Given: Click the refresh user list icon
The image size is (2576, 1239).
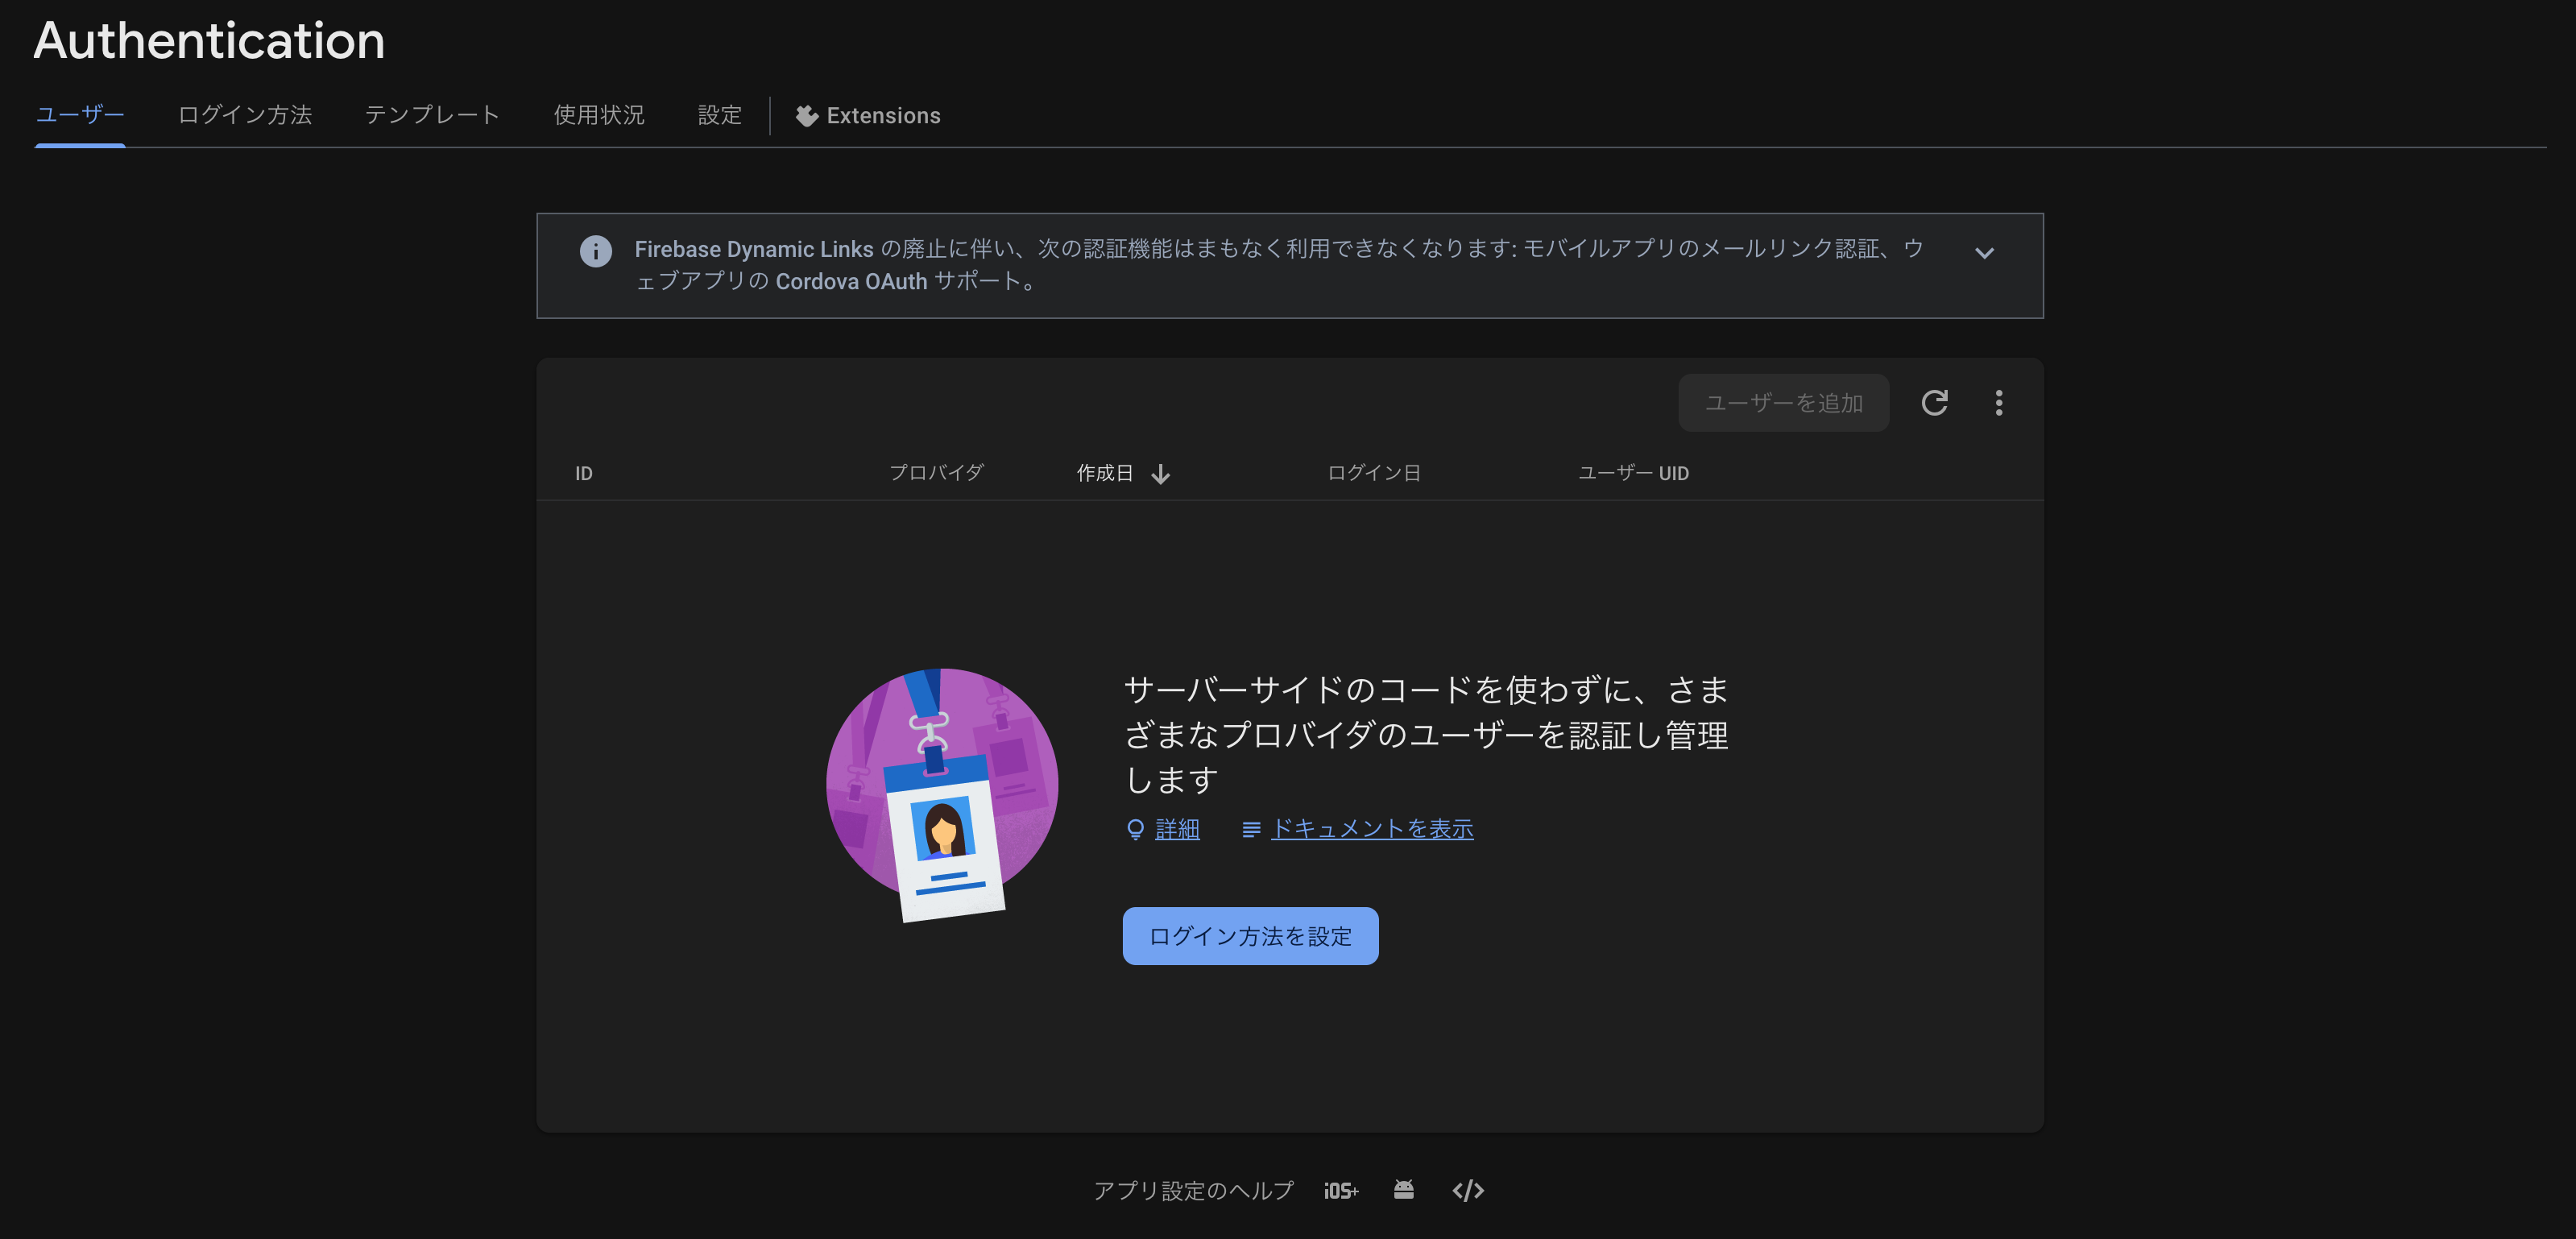Looking at the screenshot, I should point(1936,402).
